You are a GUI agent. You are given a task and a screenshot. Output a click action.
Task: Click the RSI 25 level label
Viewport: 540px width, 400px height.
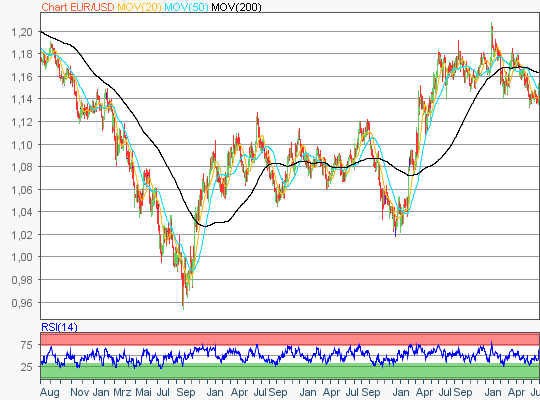click(x=27, y=367)
